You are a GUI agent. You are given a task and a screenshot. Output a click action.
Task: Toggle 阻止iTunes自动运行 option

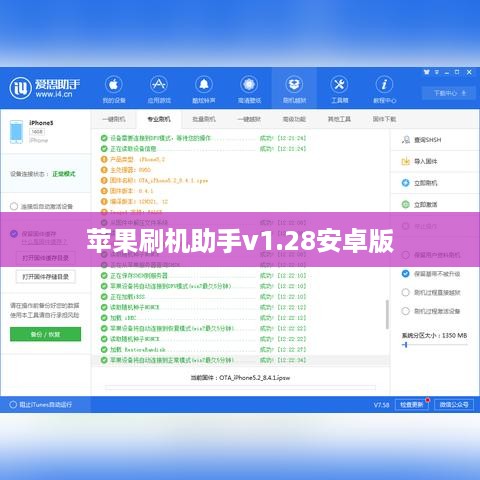tap(13, 405)
